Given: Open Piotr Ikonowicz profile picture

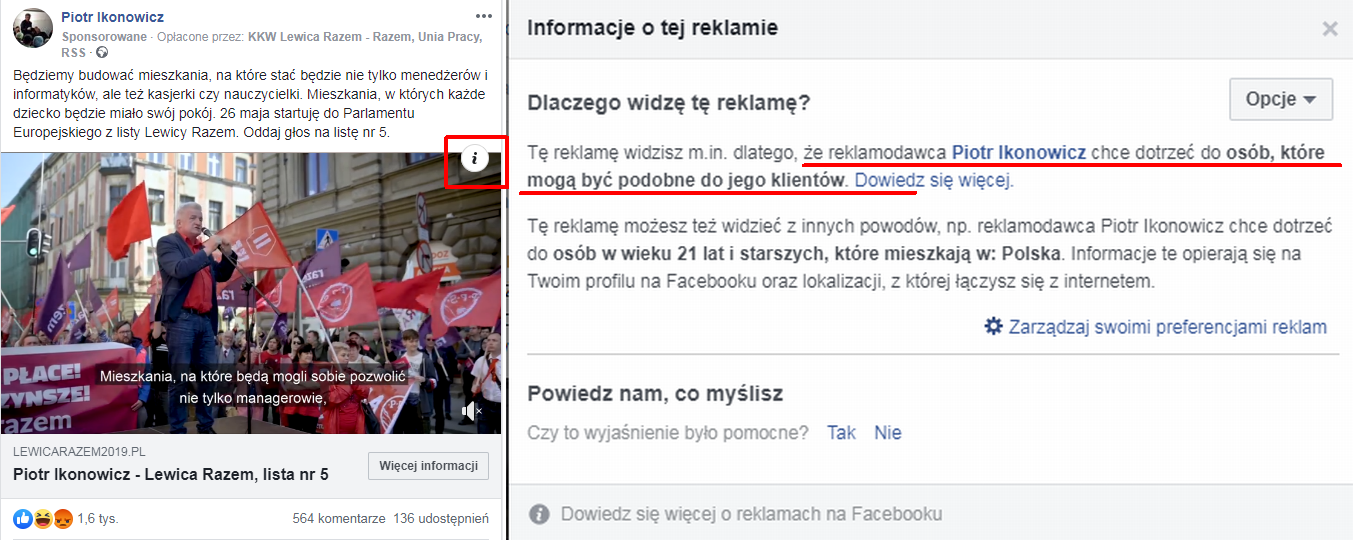Looking at the screenshot, I should point(32,28).
